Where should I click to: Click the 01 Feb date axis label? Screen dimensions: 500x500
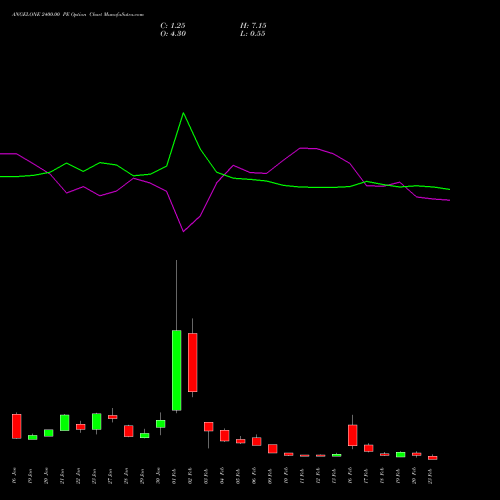pos(174,476)
